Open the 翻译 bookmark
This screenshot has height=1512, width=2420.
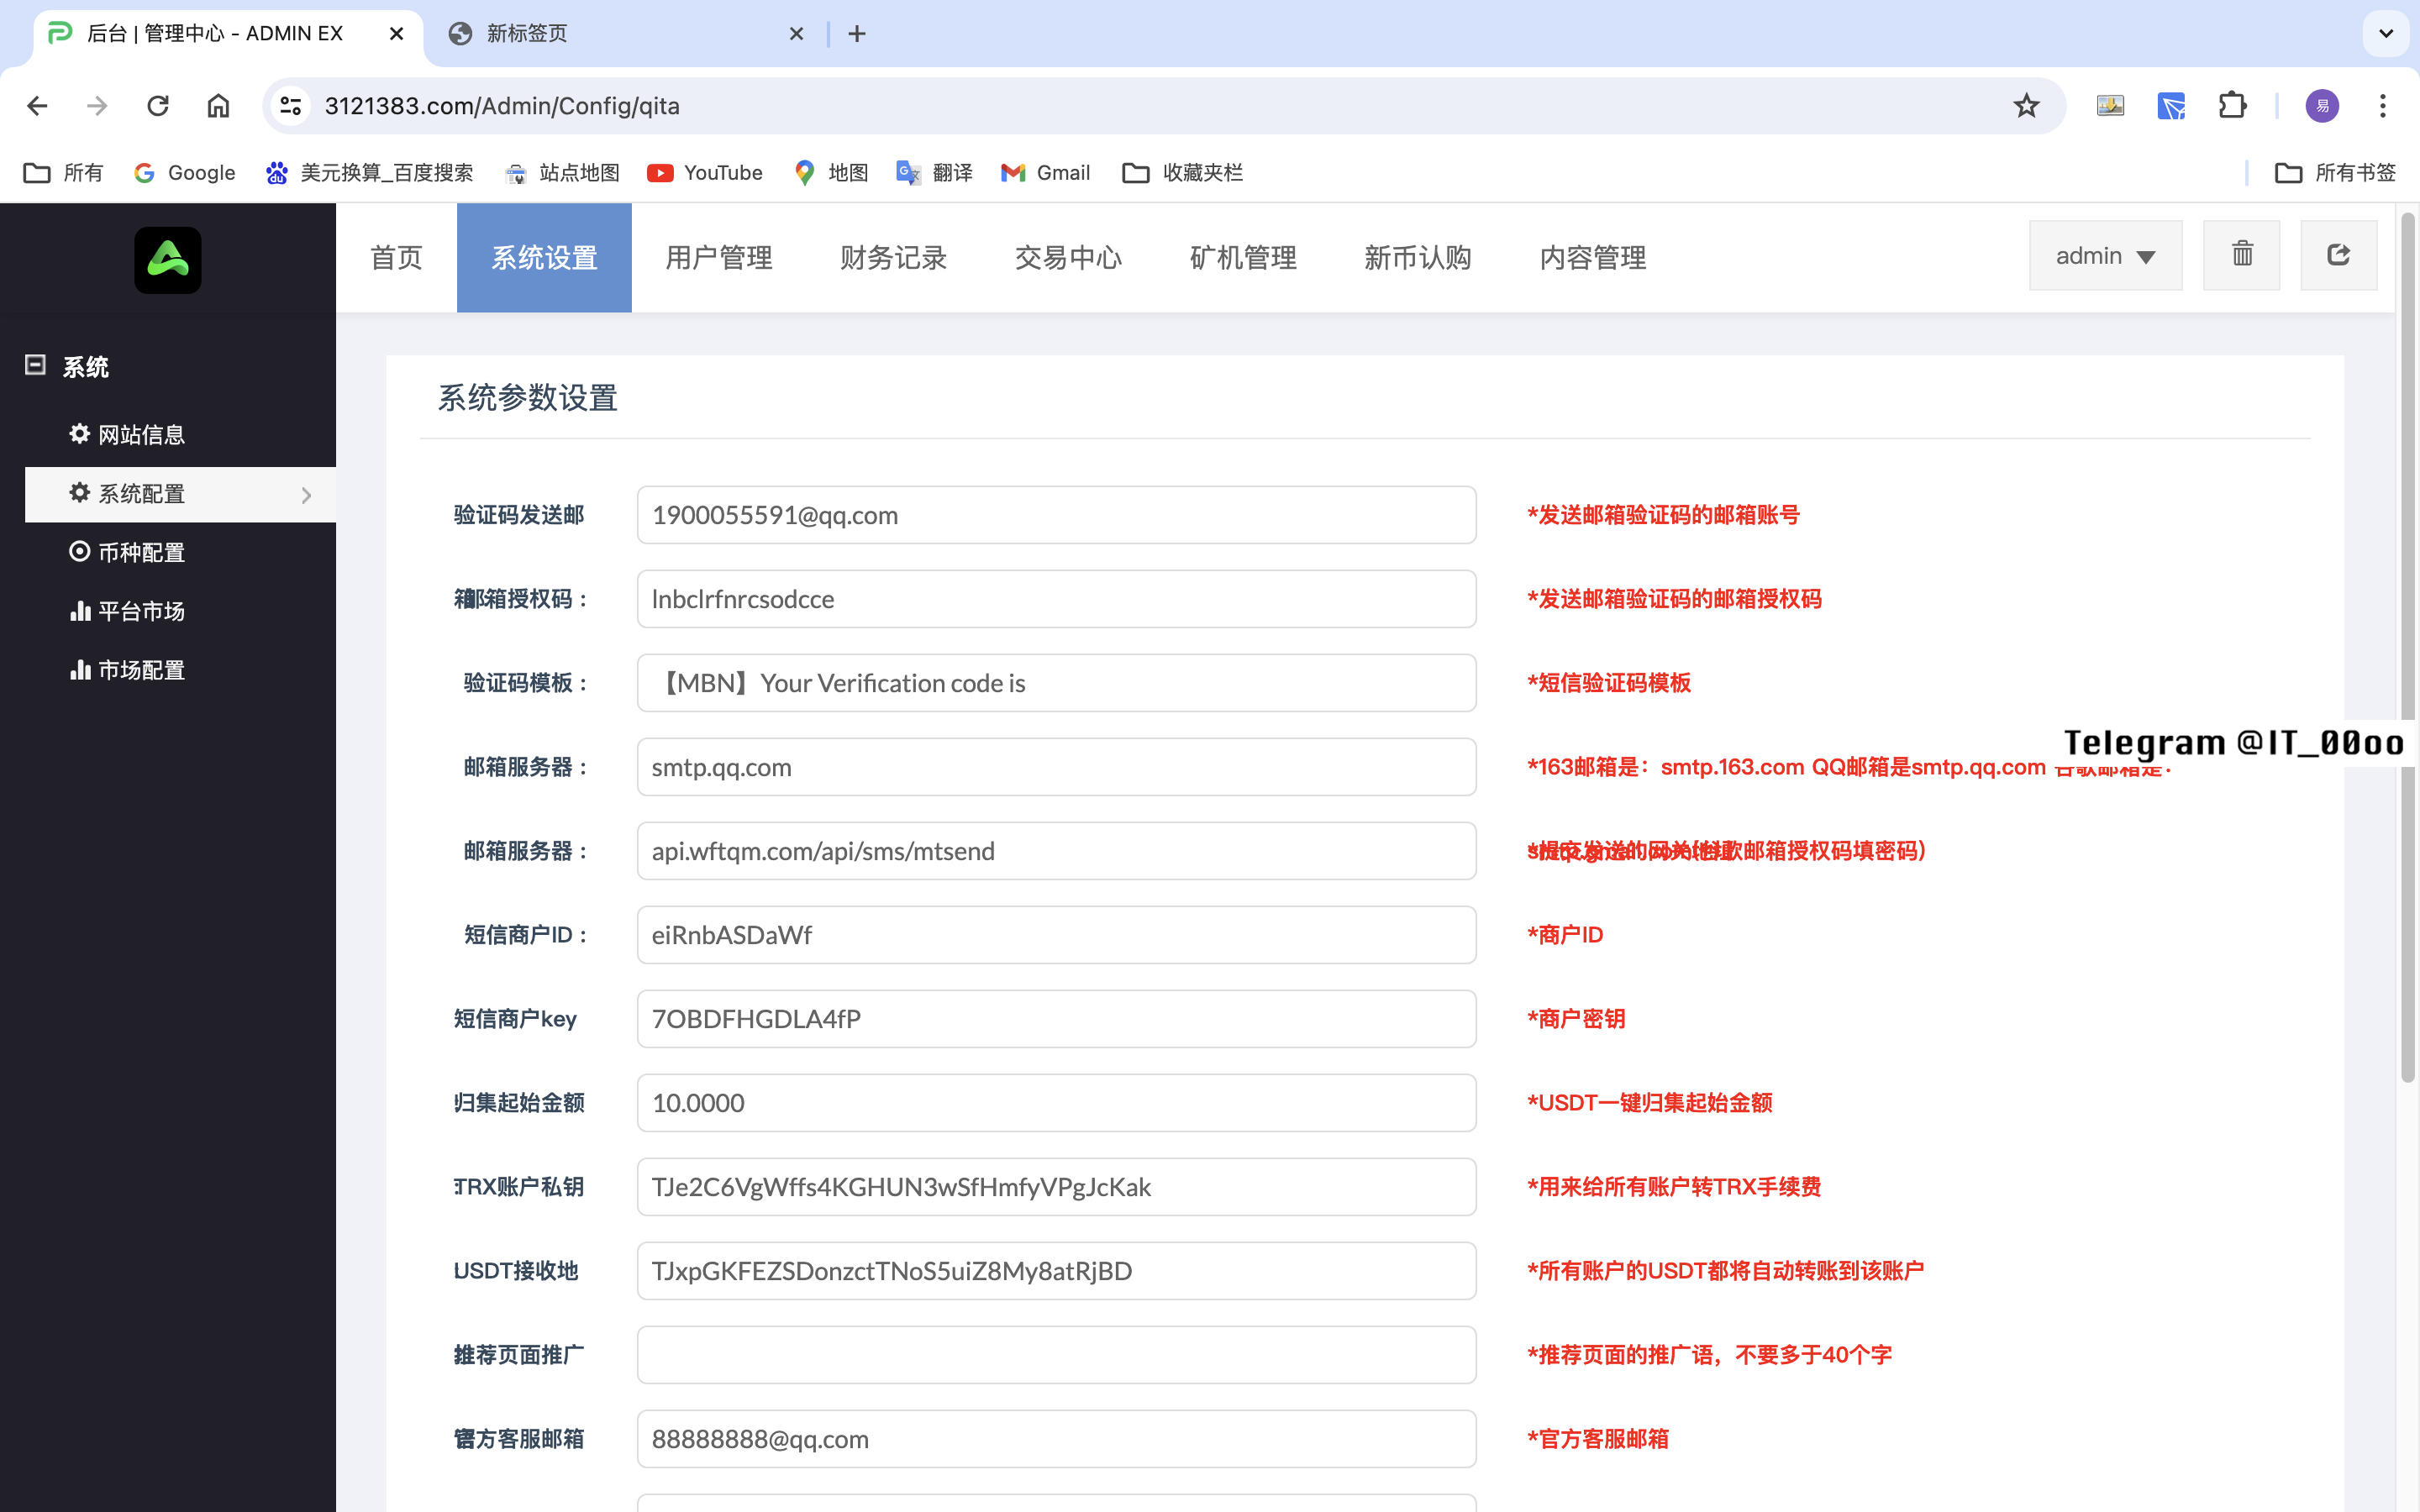pyautogui.click(x=934, y=173)
